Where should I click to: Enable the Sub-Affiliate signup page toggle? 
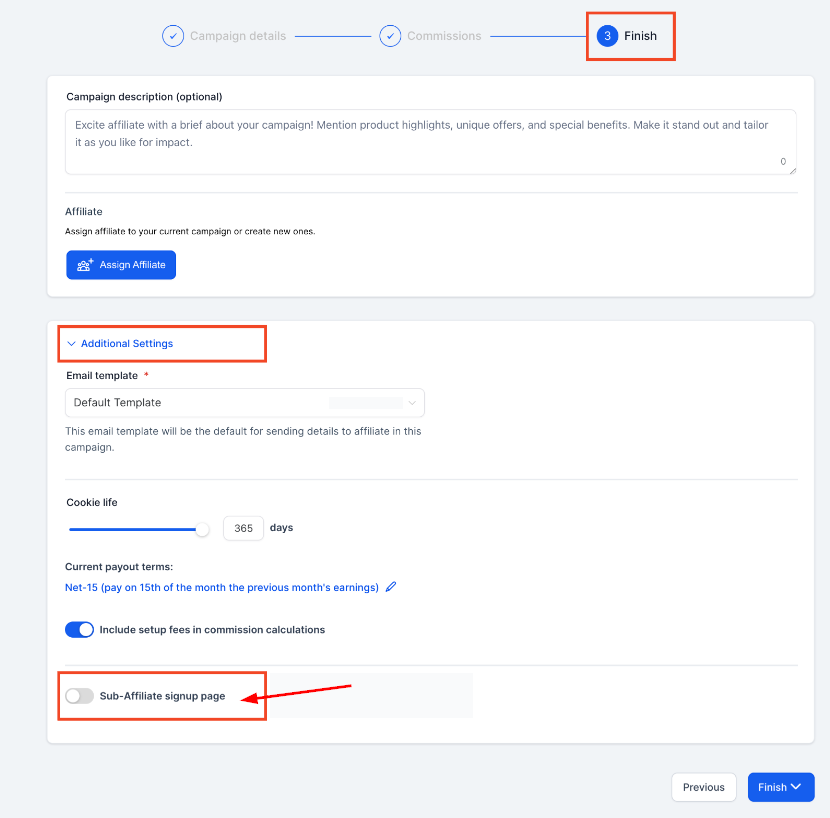79,696
